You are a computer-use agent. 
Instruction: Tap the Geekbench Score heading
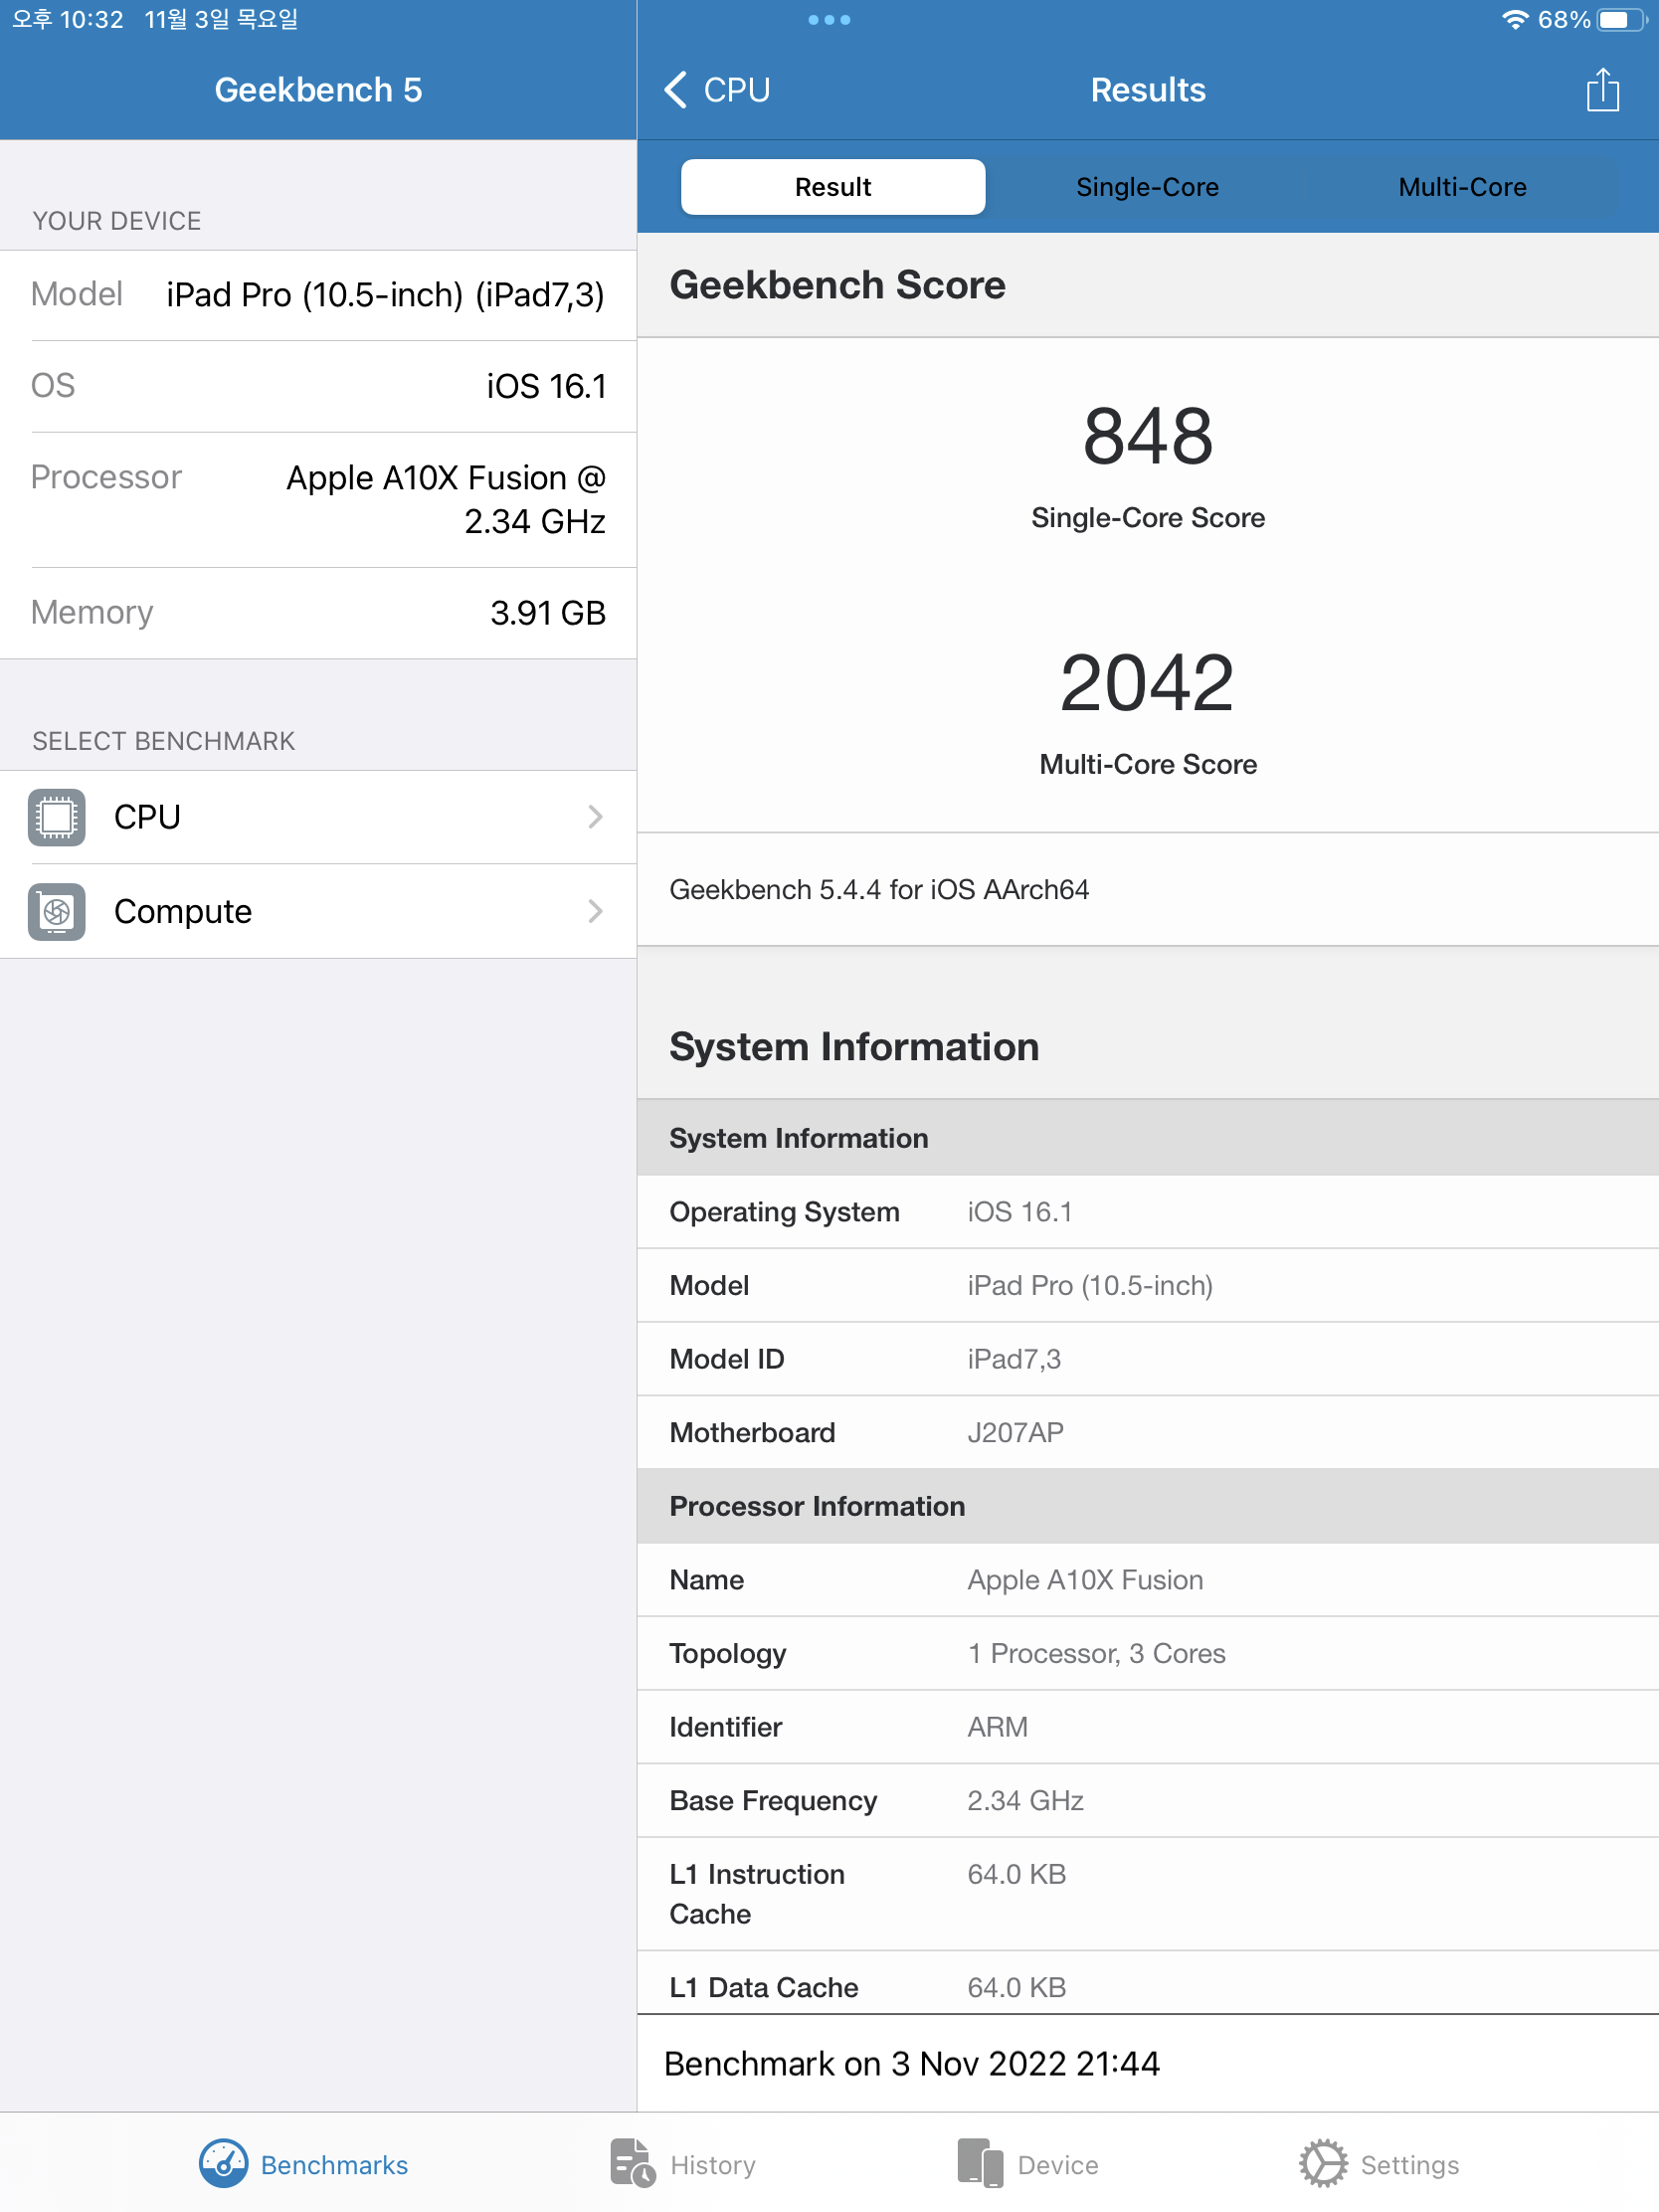click(837, 285)
